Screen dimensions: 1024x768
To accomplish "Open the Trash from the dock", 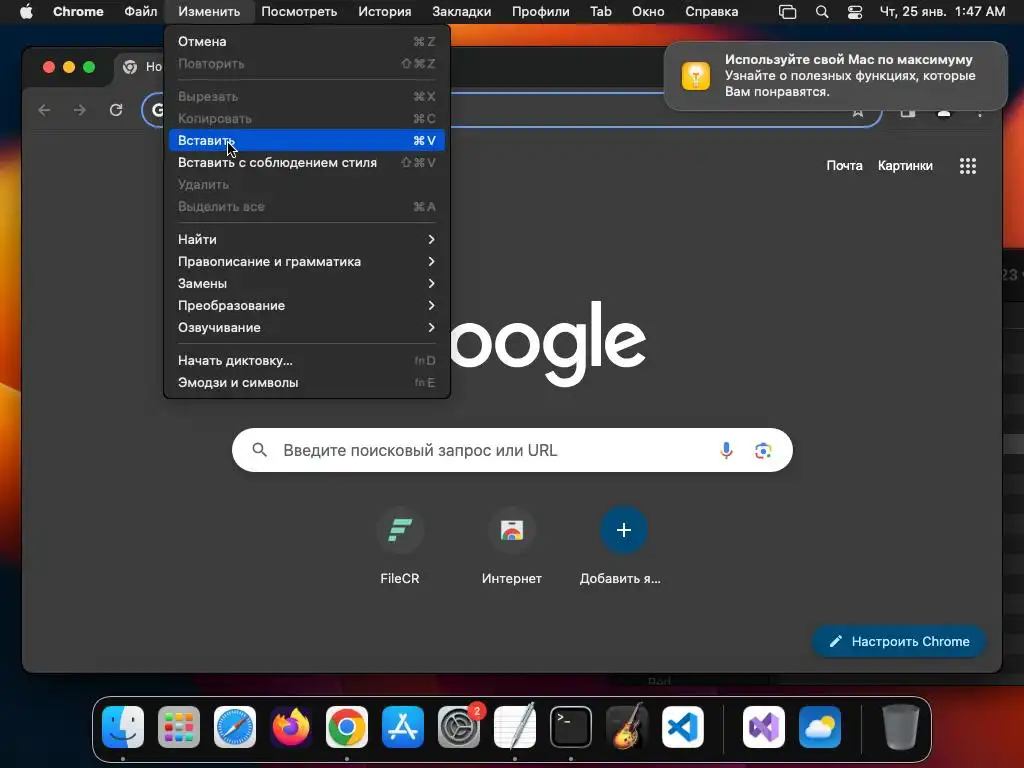I will click(x=901, y=727).
